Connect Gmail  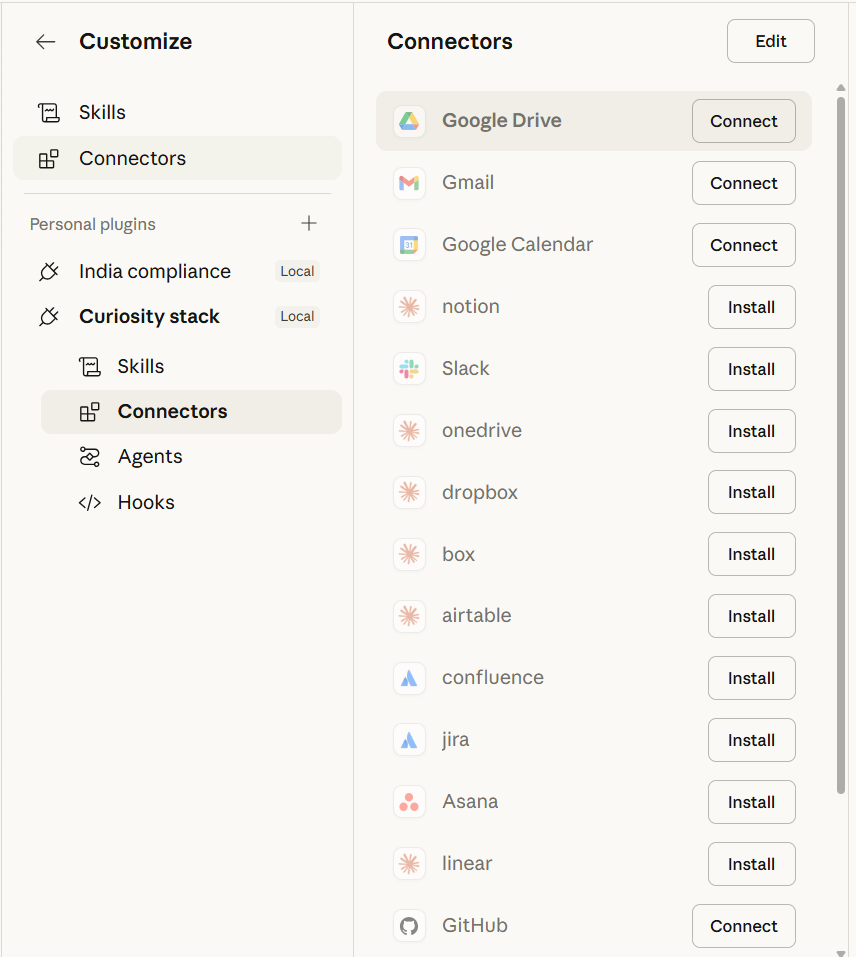point(744,183)
